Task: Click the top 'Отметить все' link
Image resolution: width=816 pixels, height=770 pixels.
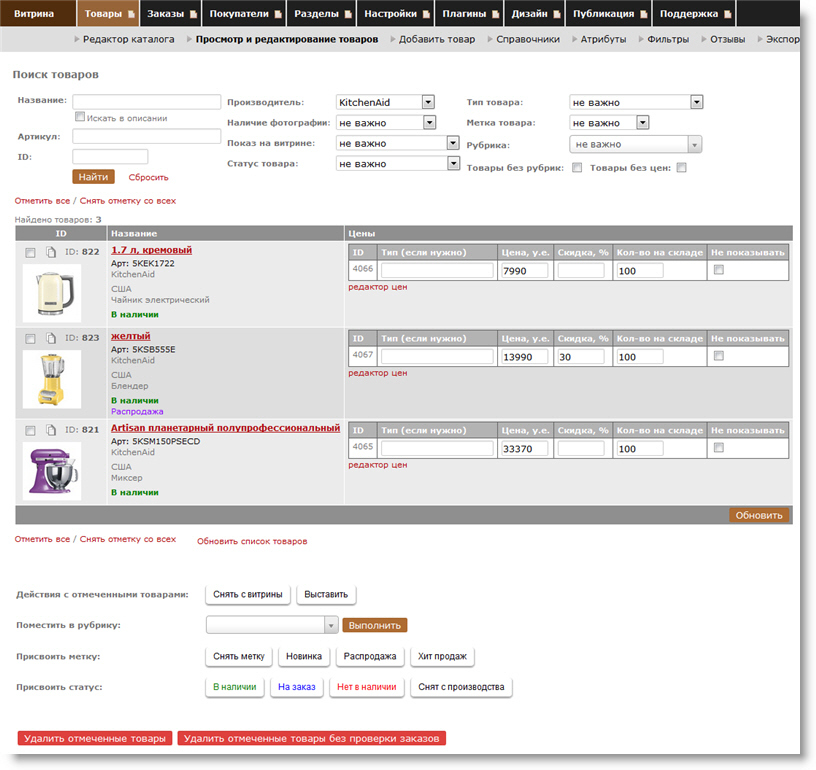Action: (42, 201)
